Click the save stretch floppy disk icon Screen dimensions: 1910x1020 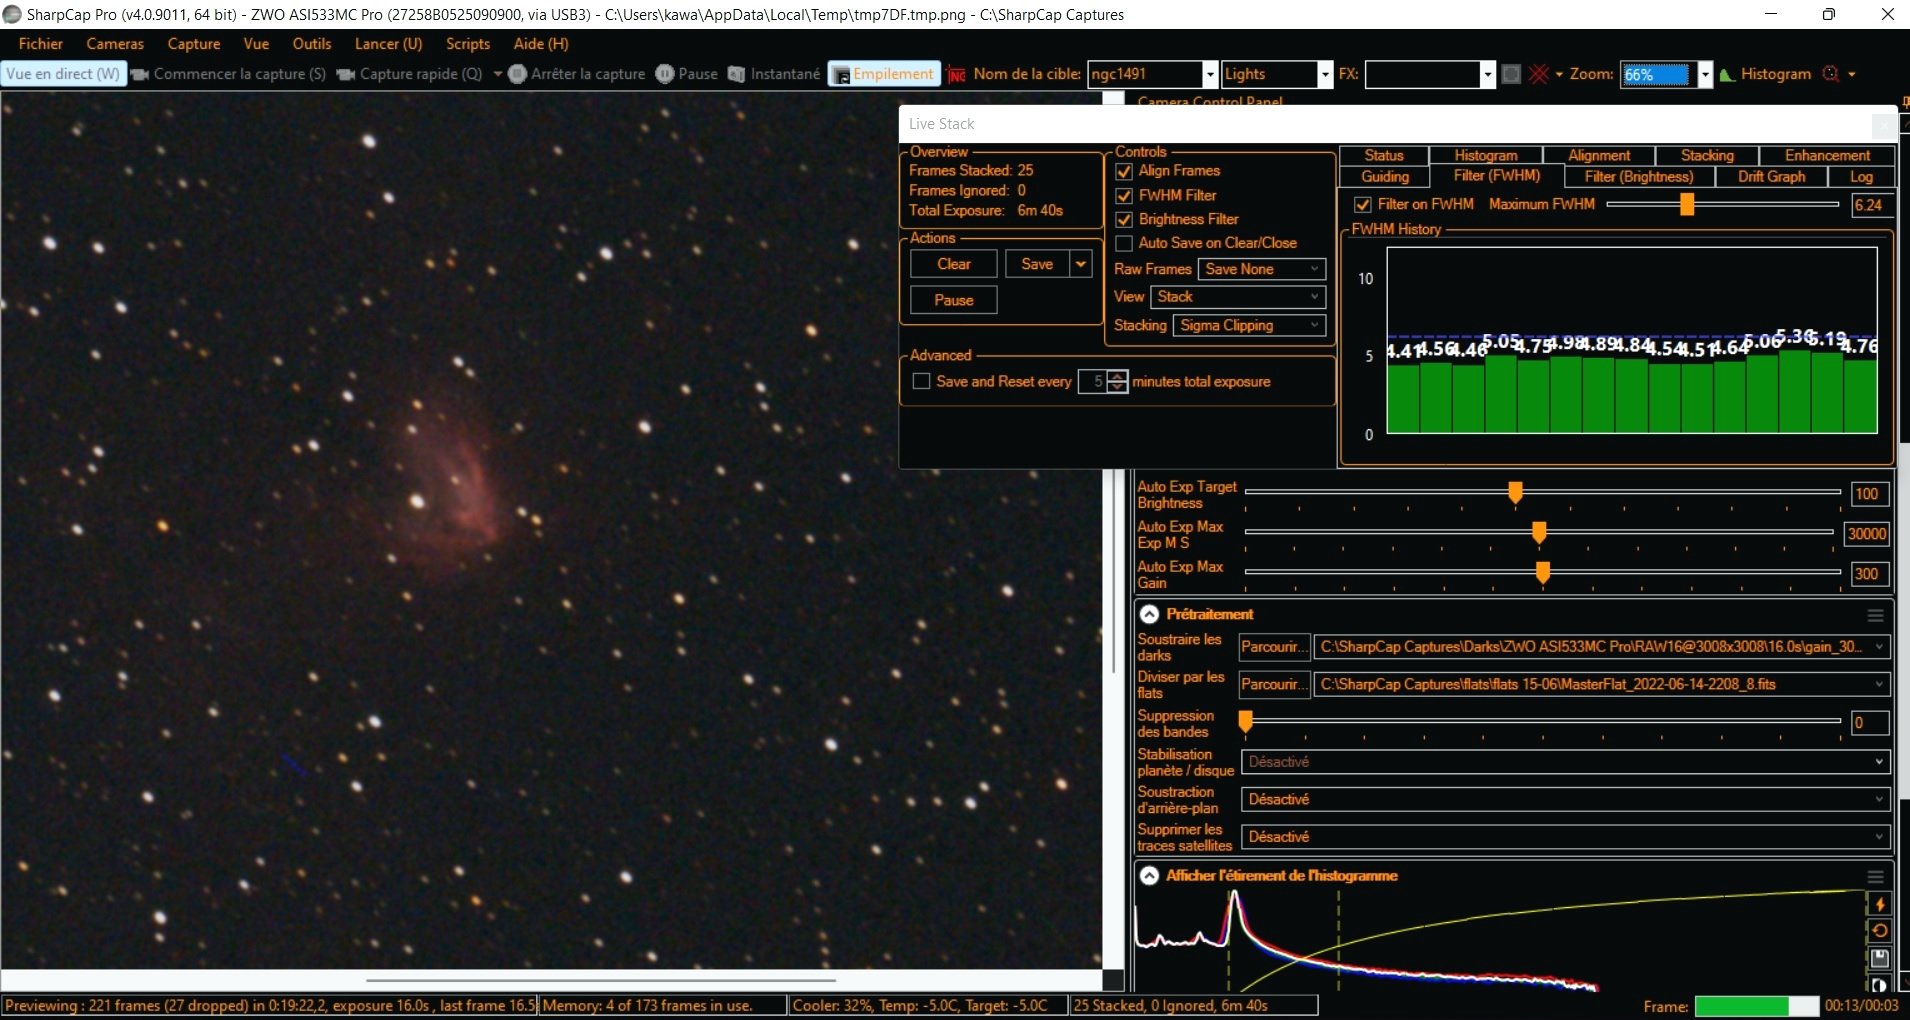[x=1880, y=958]
